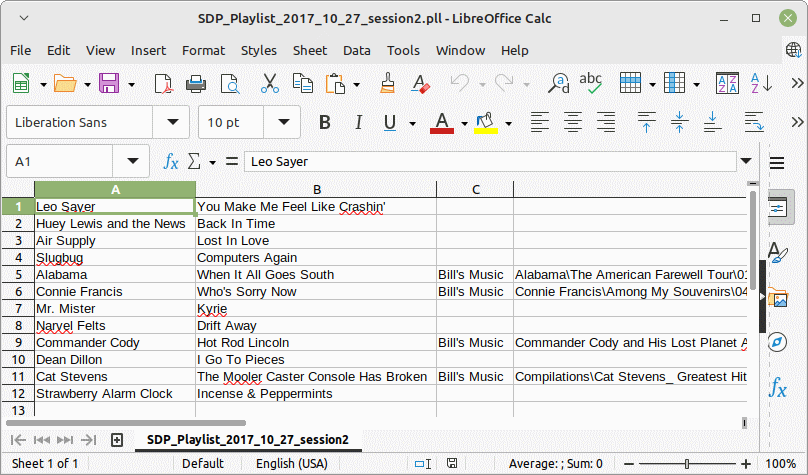808x475 pixels.
Task: Open the Paste options dropdown arrow
Action: 357,84
